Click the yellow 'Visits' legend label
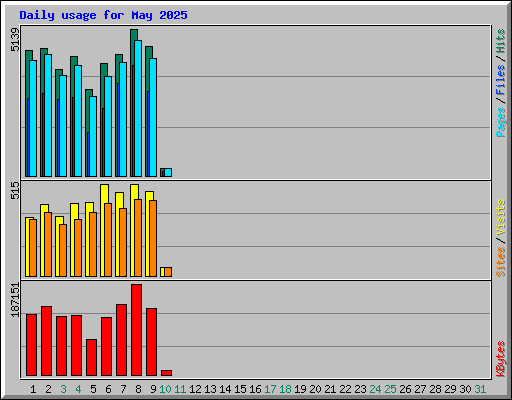The width and height of the screenshot is (512, 400). pyautogui.click(x=500, y=217)
